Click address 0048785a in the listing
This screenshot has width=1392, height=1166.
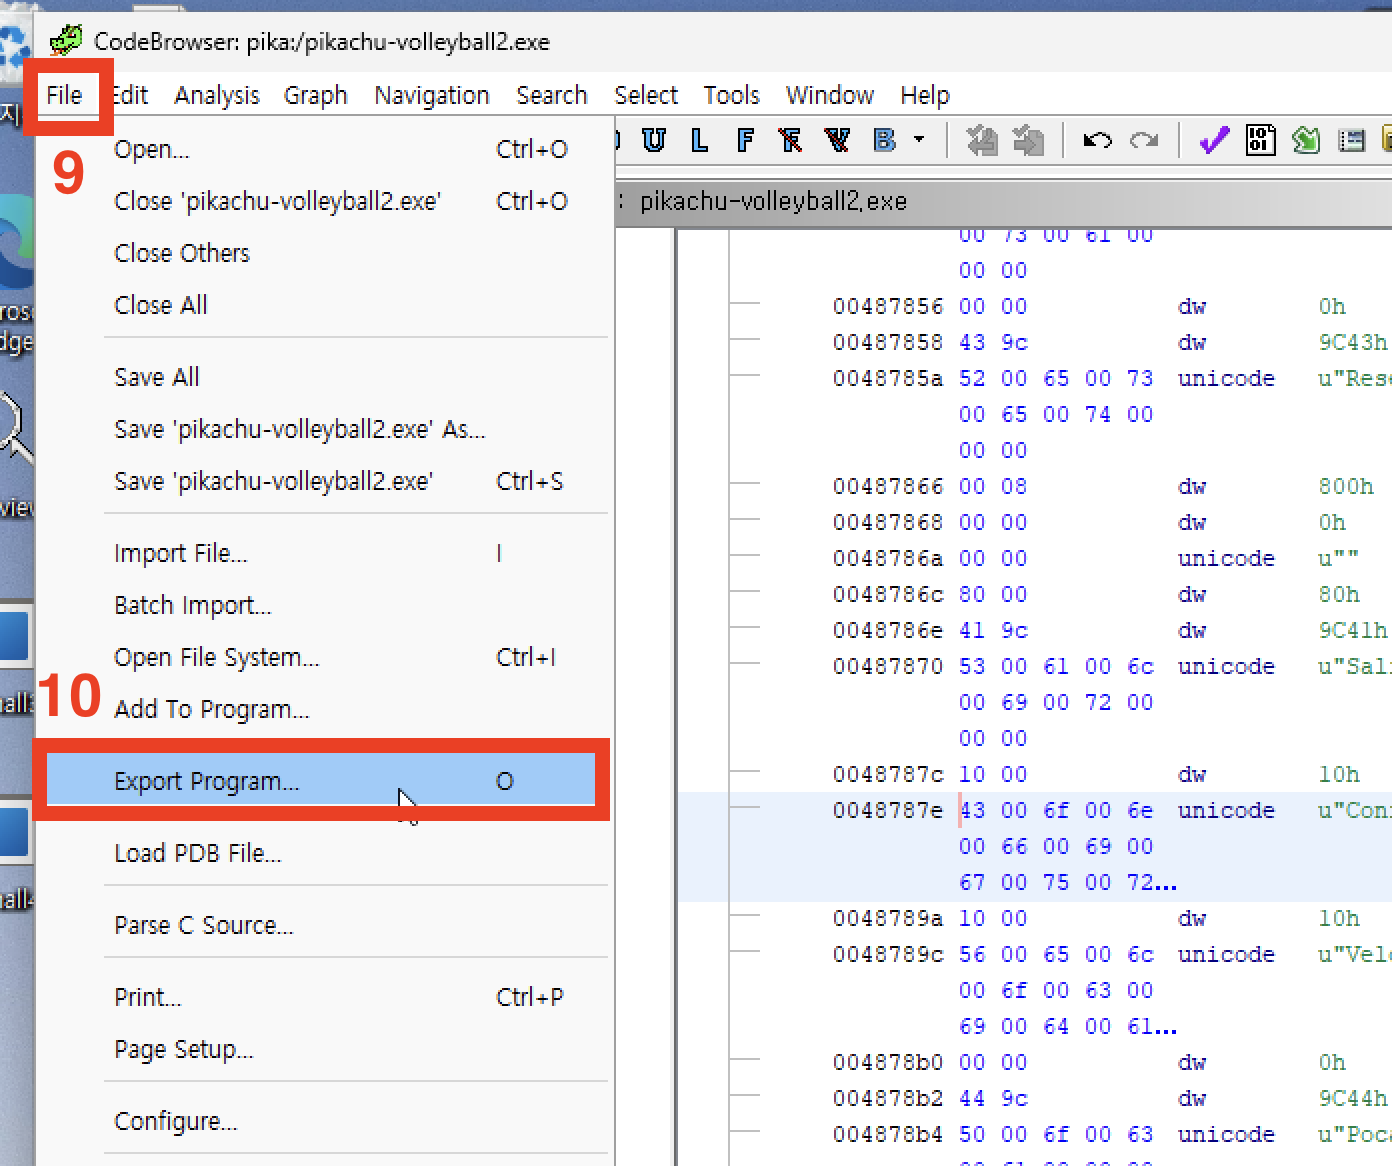[x=888, y=378]
